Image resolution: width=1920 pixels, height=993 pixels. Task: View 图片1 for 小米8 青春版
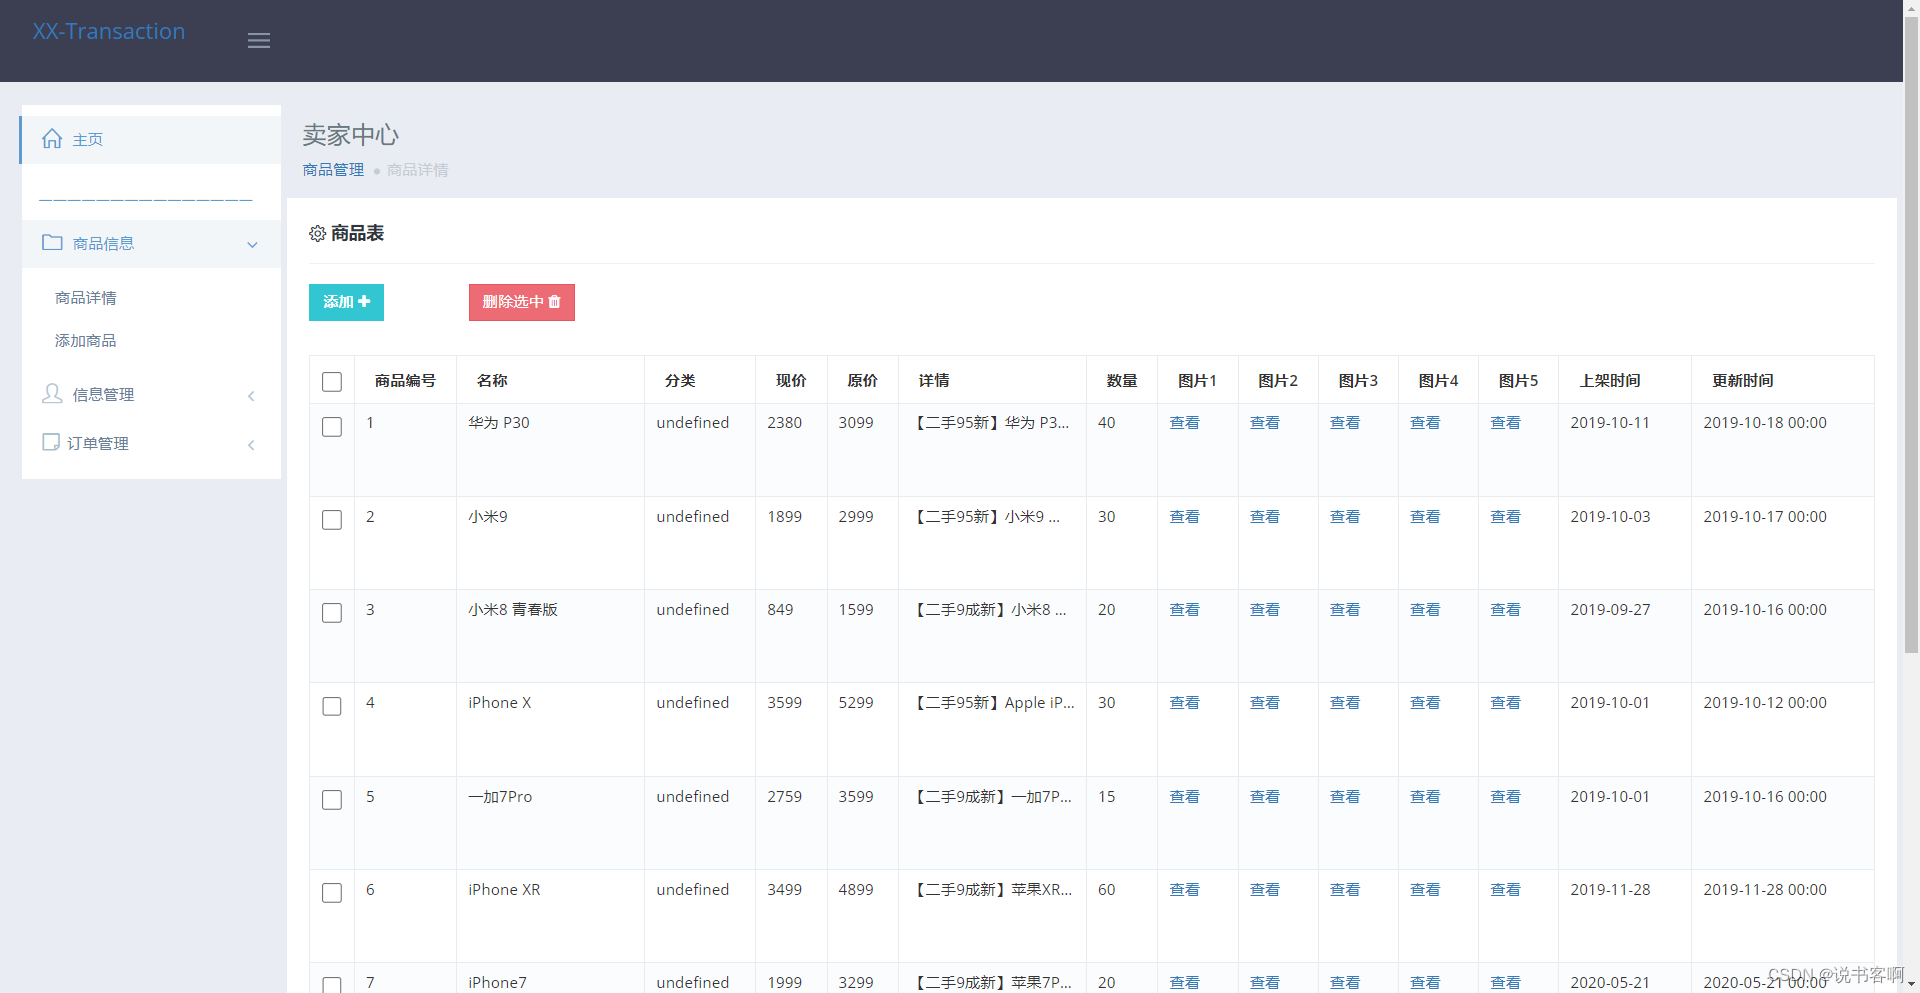pyautogui.click(x=1185, y=610)
